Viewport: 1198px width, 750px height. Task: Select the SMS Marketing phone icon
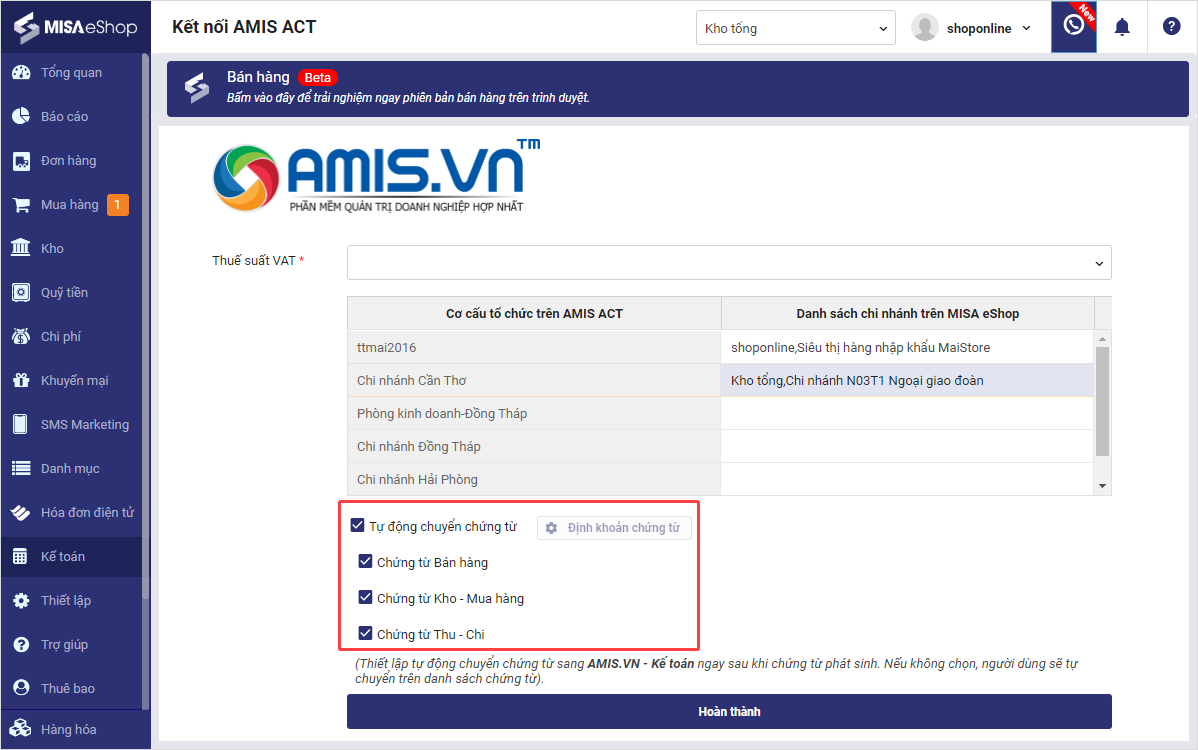[x=21, y=425]
